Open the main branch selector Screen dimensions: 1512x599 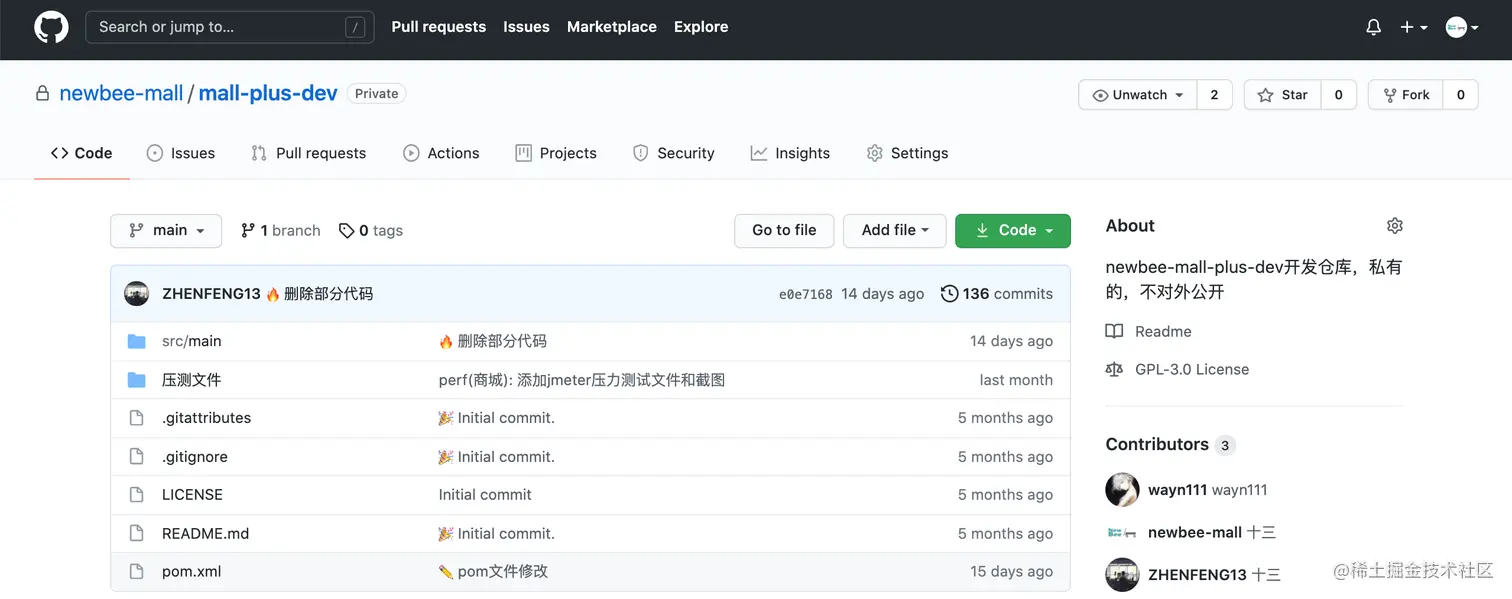point(166,230)
